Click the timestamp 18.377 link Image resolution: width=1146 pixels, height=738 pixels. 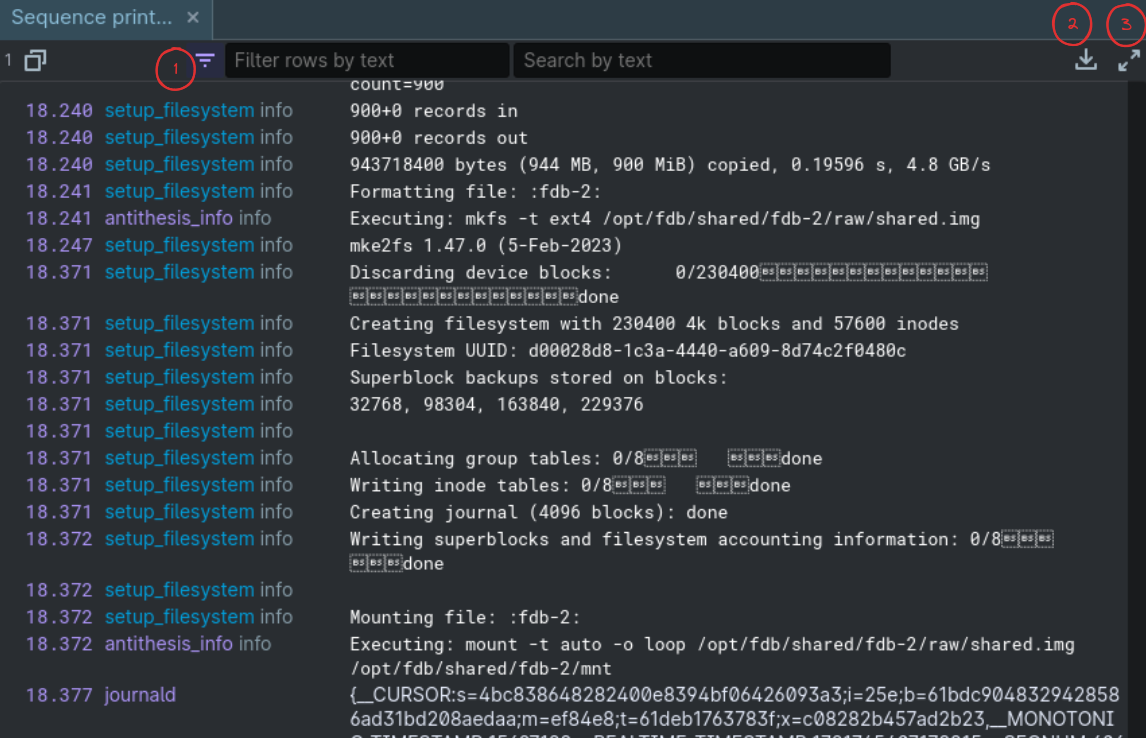[x=59, y=694]
